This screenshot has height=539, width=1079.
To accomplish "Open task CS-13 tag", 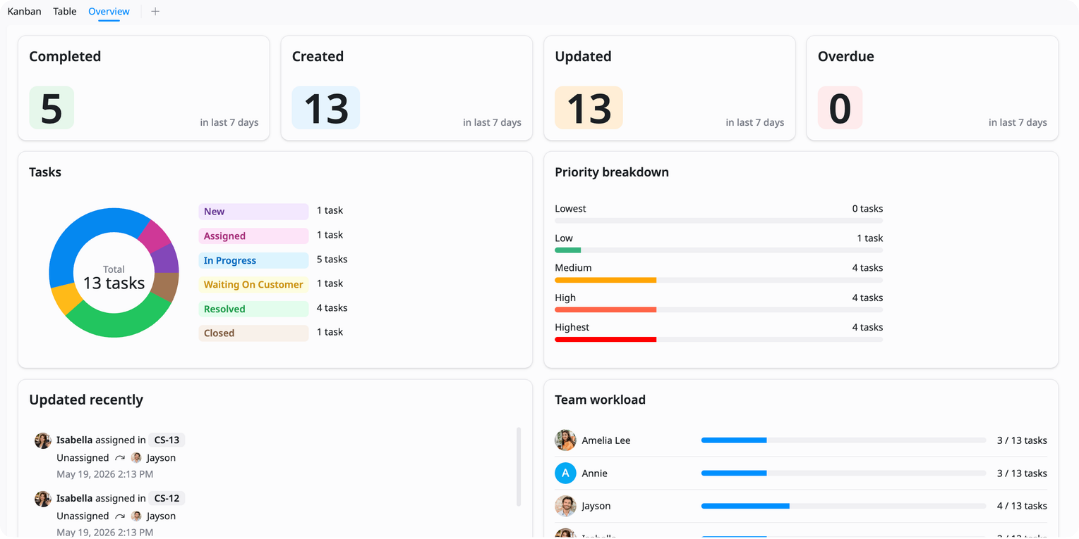I will [x=167, y=441].
